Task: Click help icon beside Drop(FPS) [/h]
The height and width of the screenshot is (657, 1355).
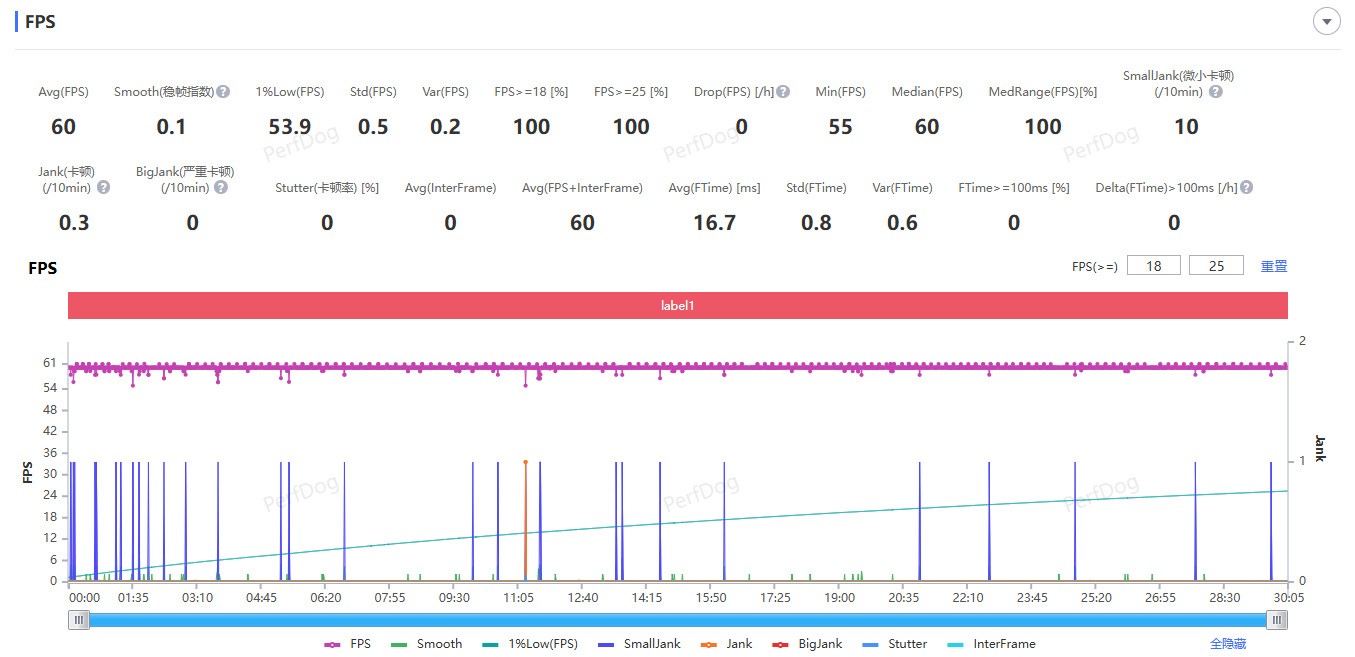Action: (783, 92)
